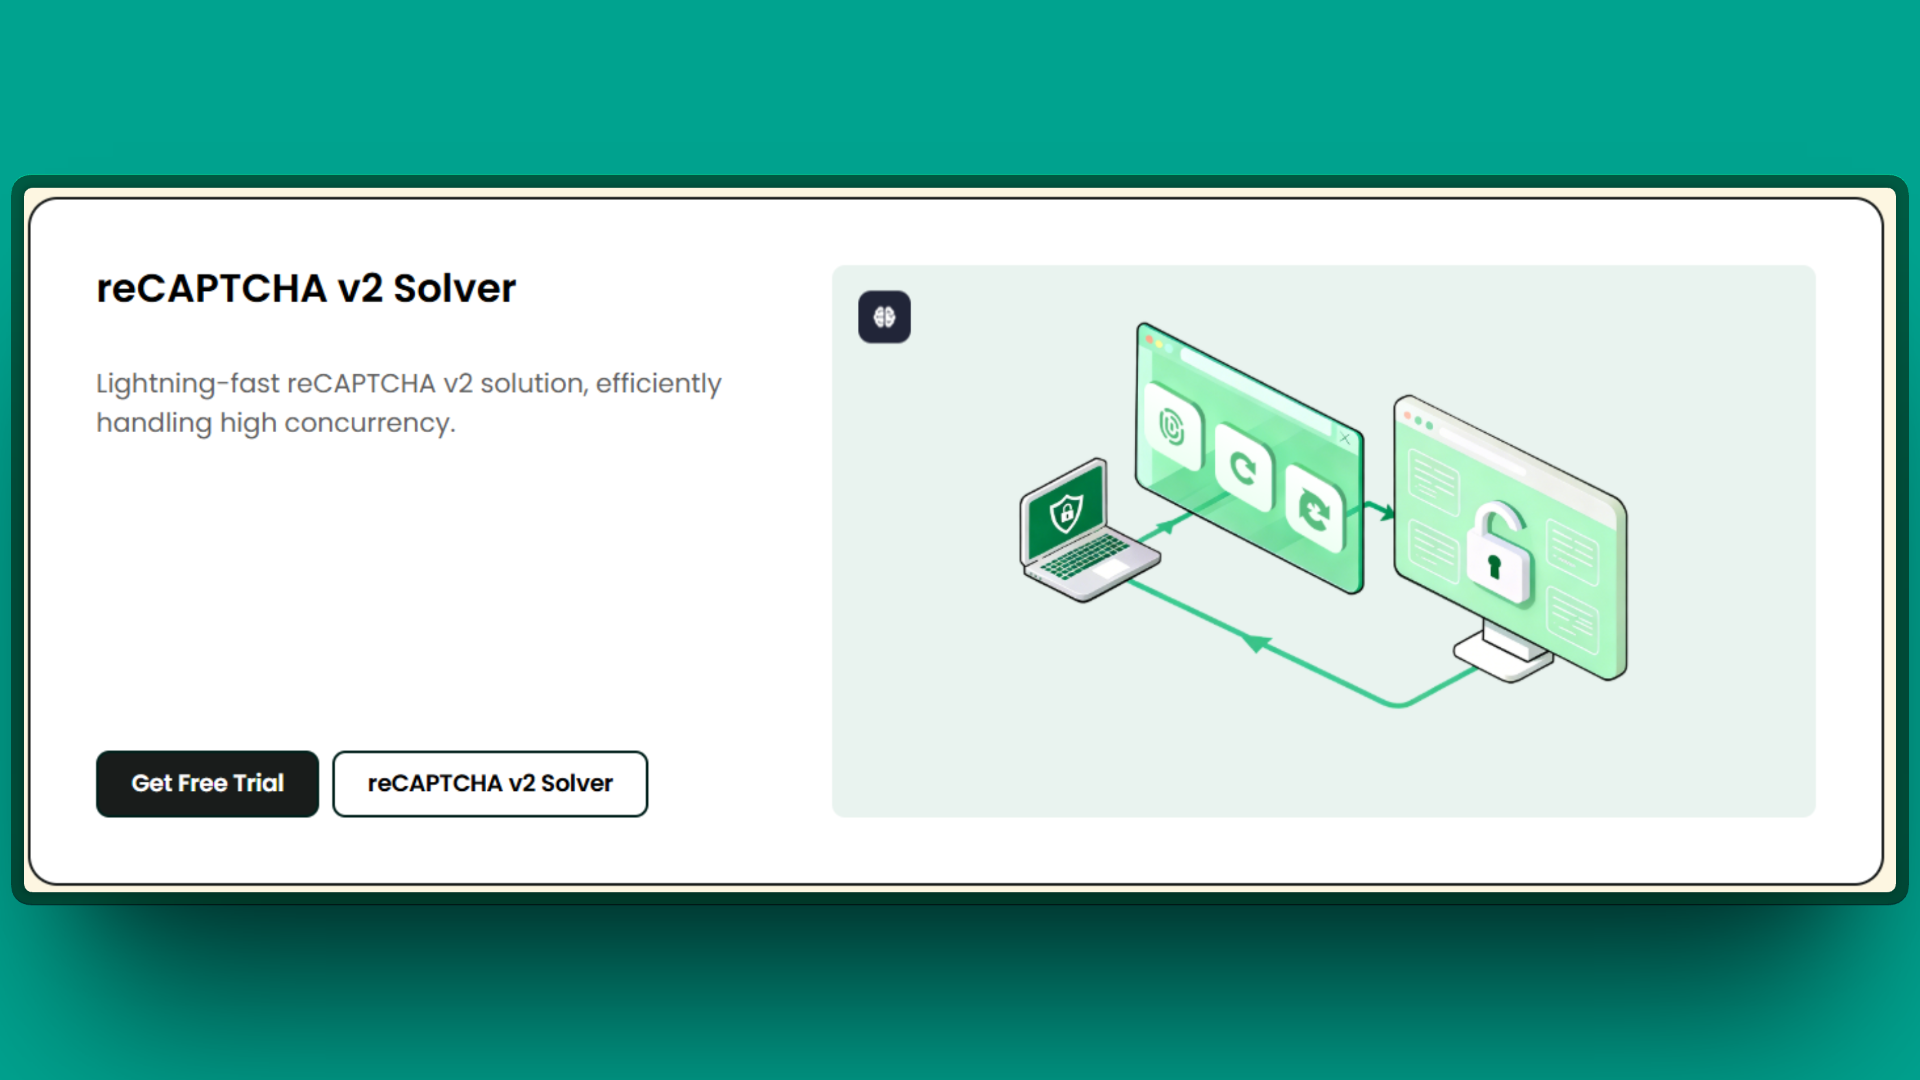Click the red dot on the monitor window
Image resolution: width=1920 pixels, height=1080 pixels.
point(1407,415)
